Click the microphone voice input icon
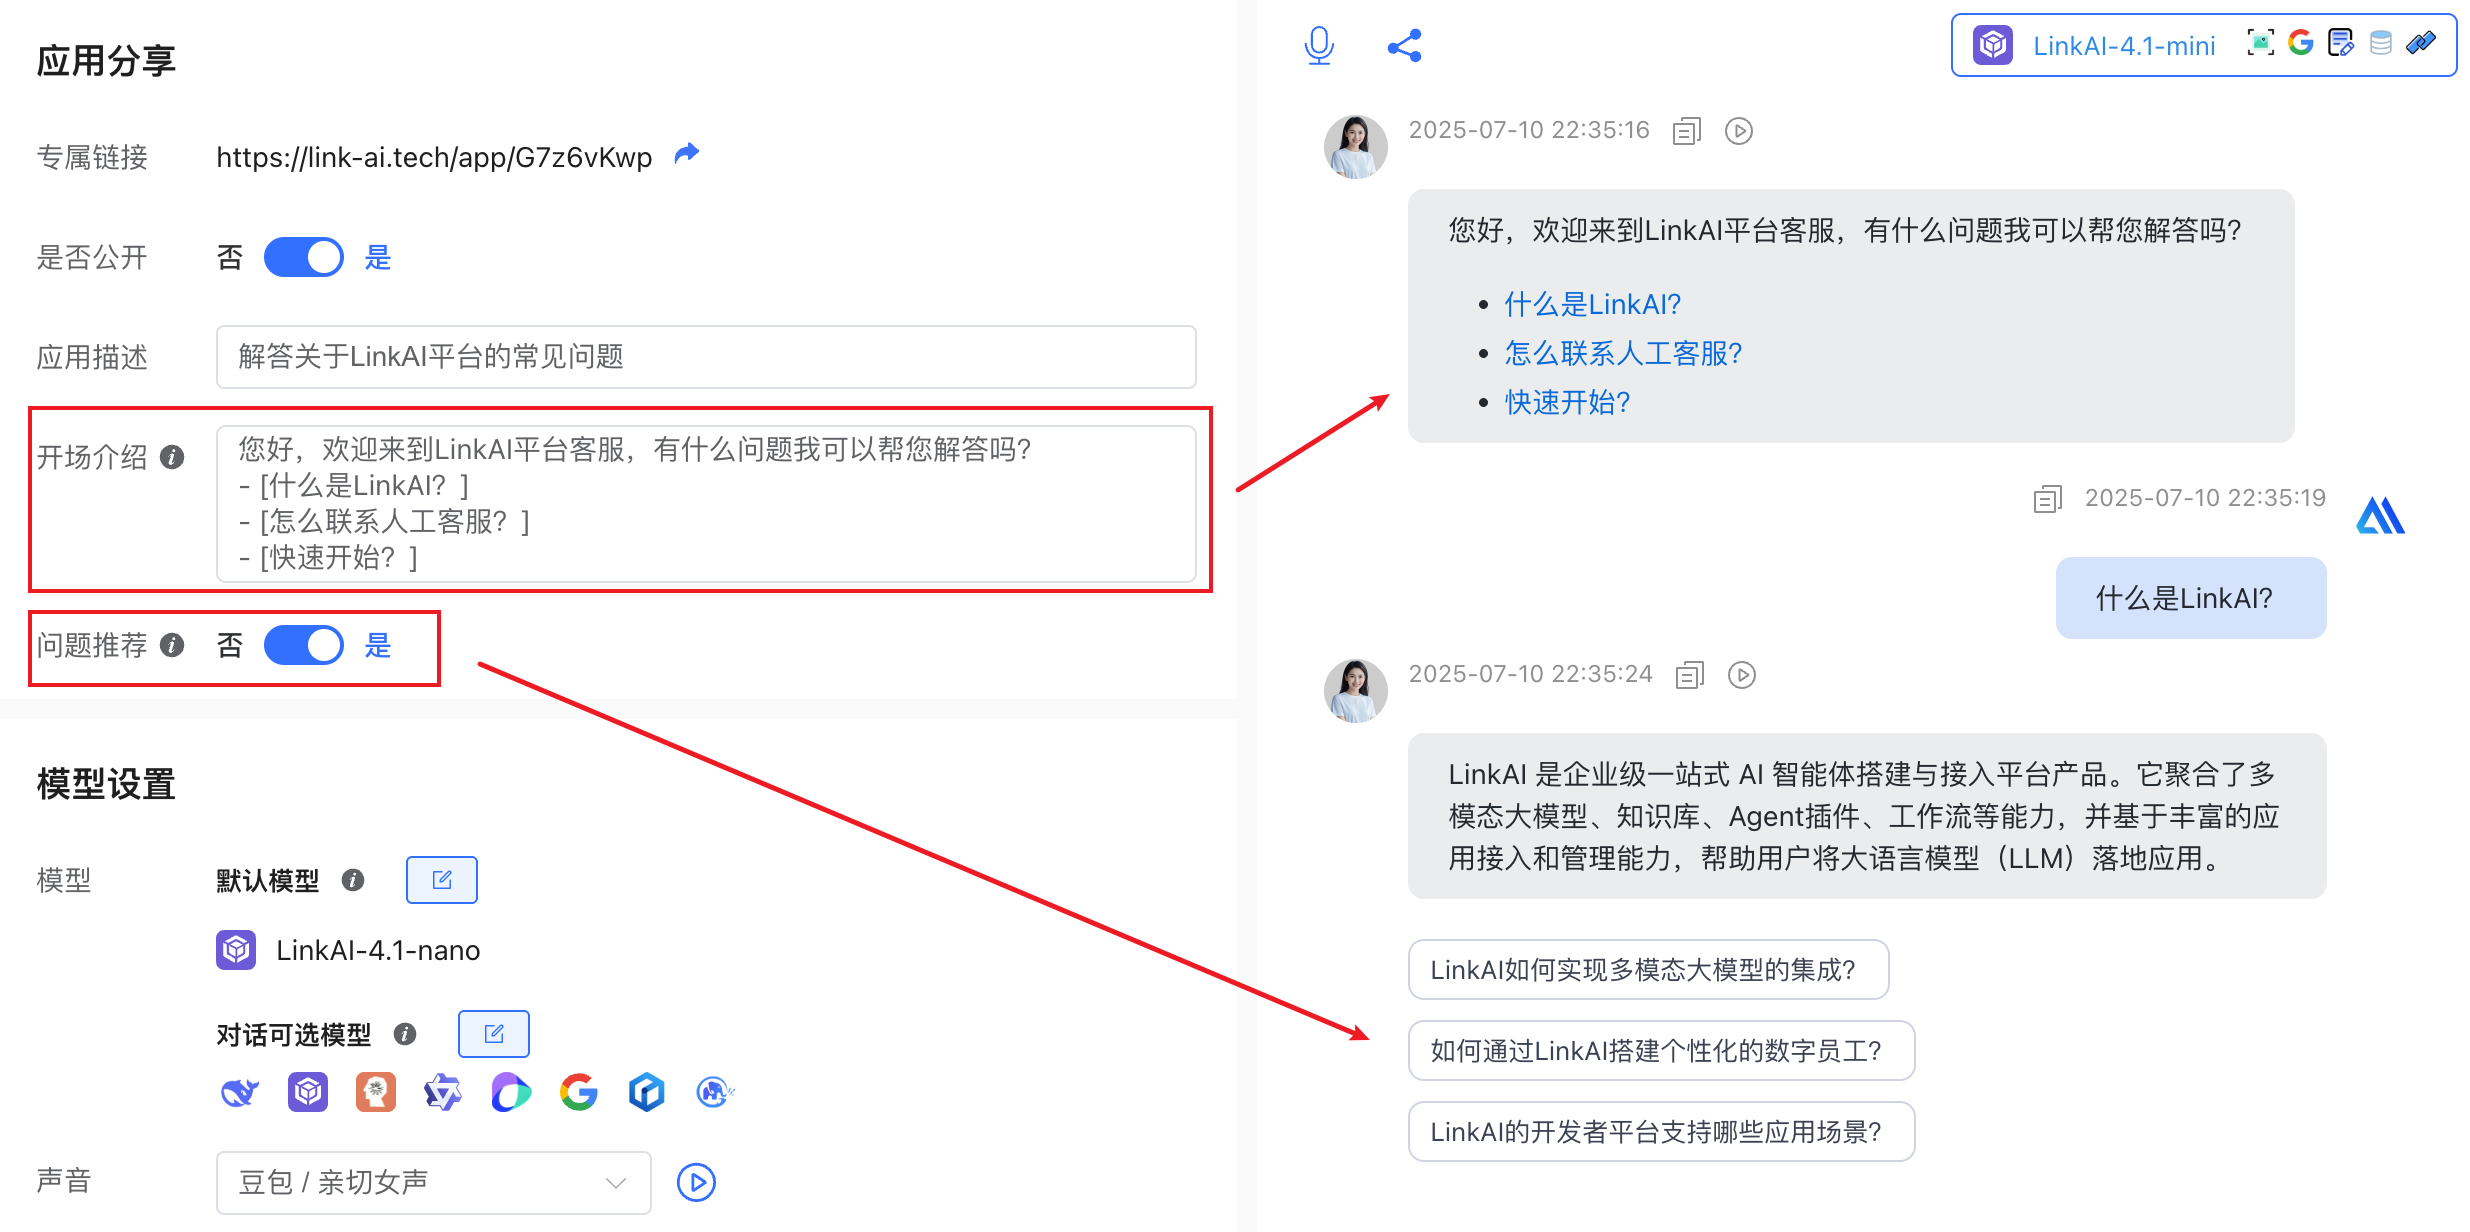 pos(1319,46)
